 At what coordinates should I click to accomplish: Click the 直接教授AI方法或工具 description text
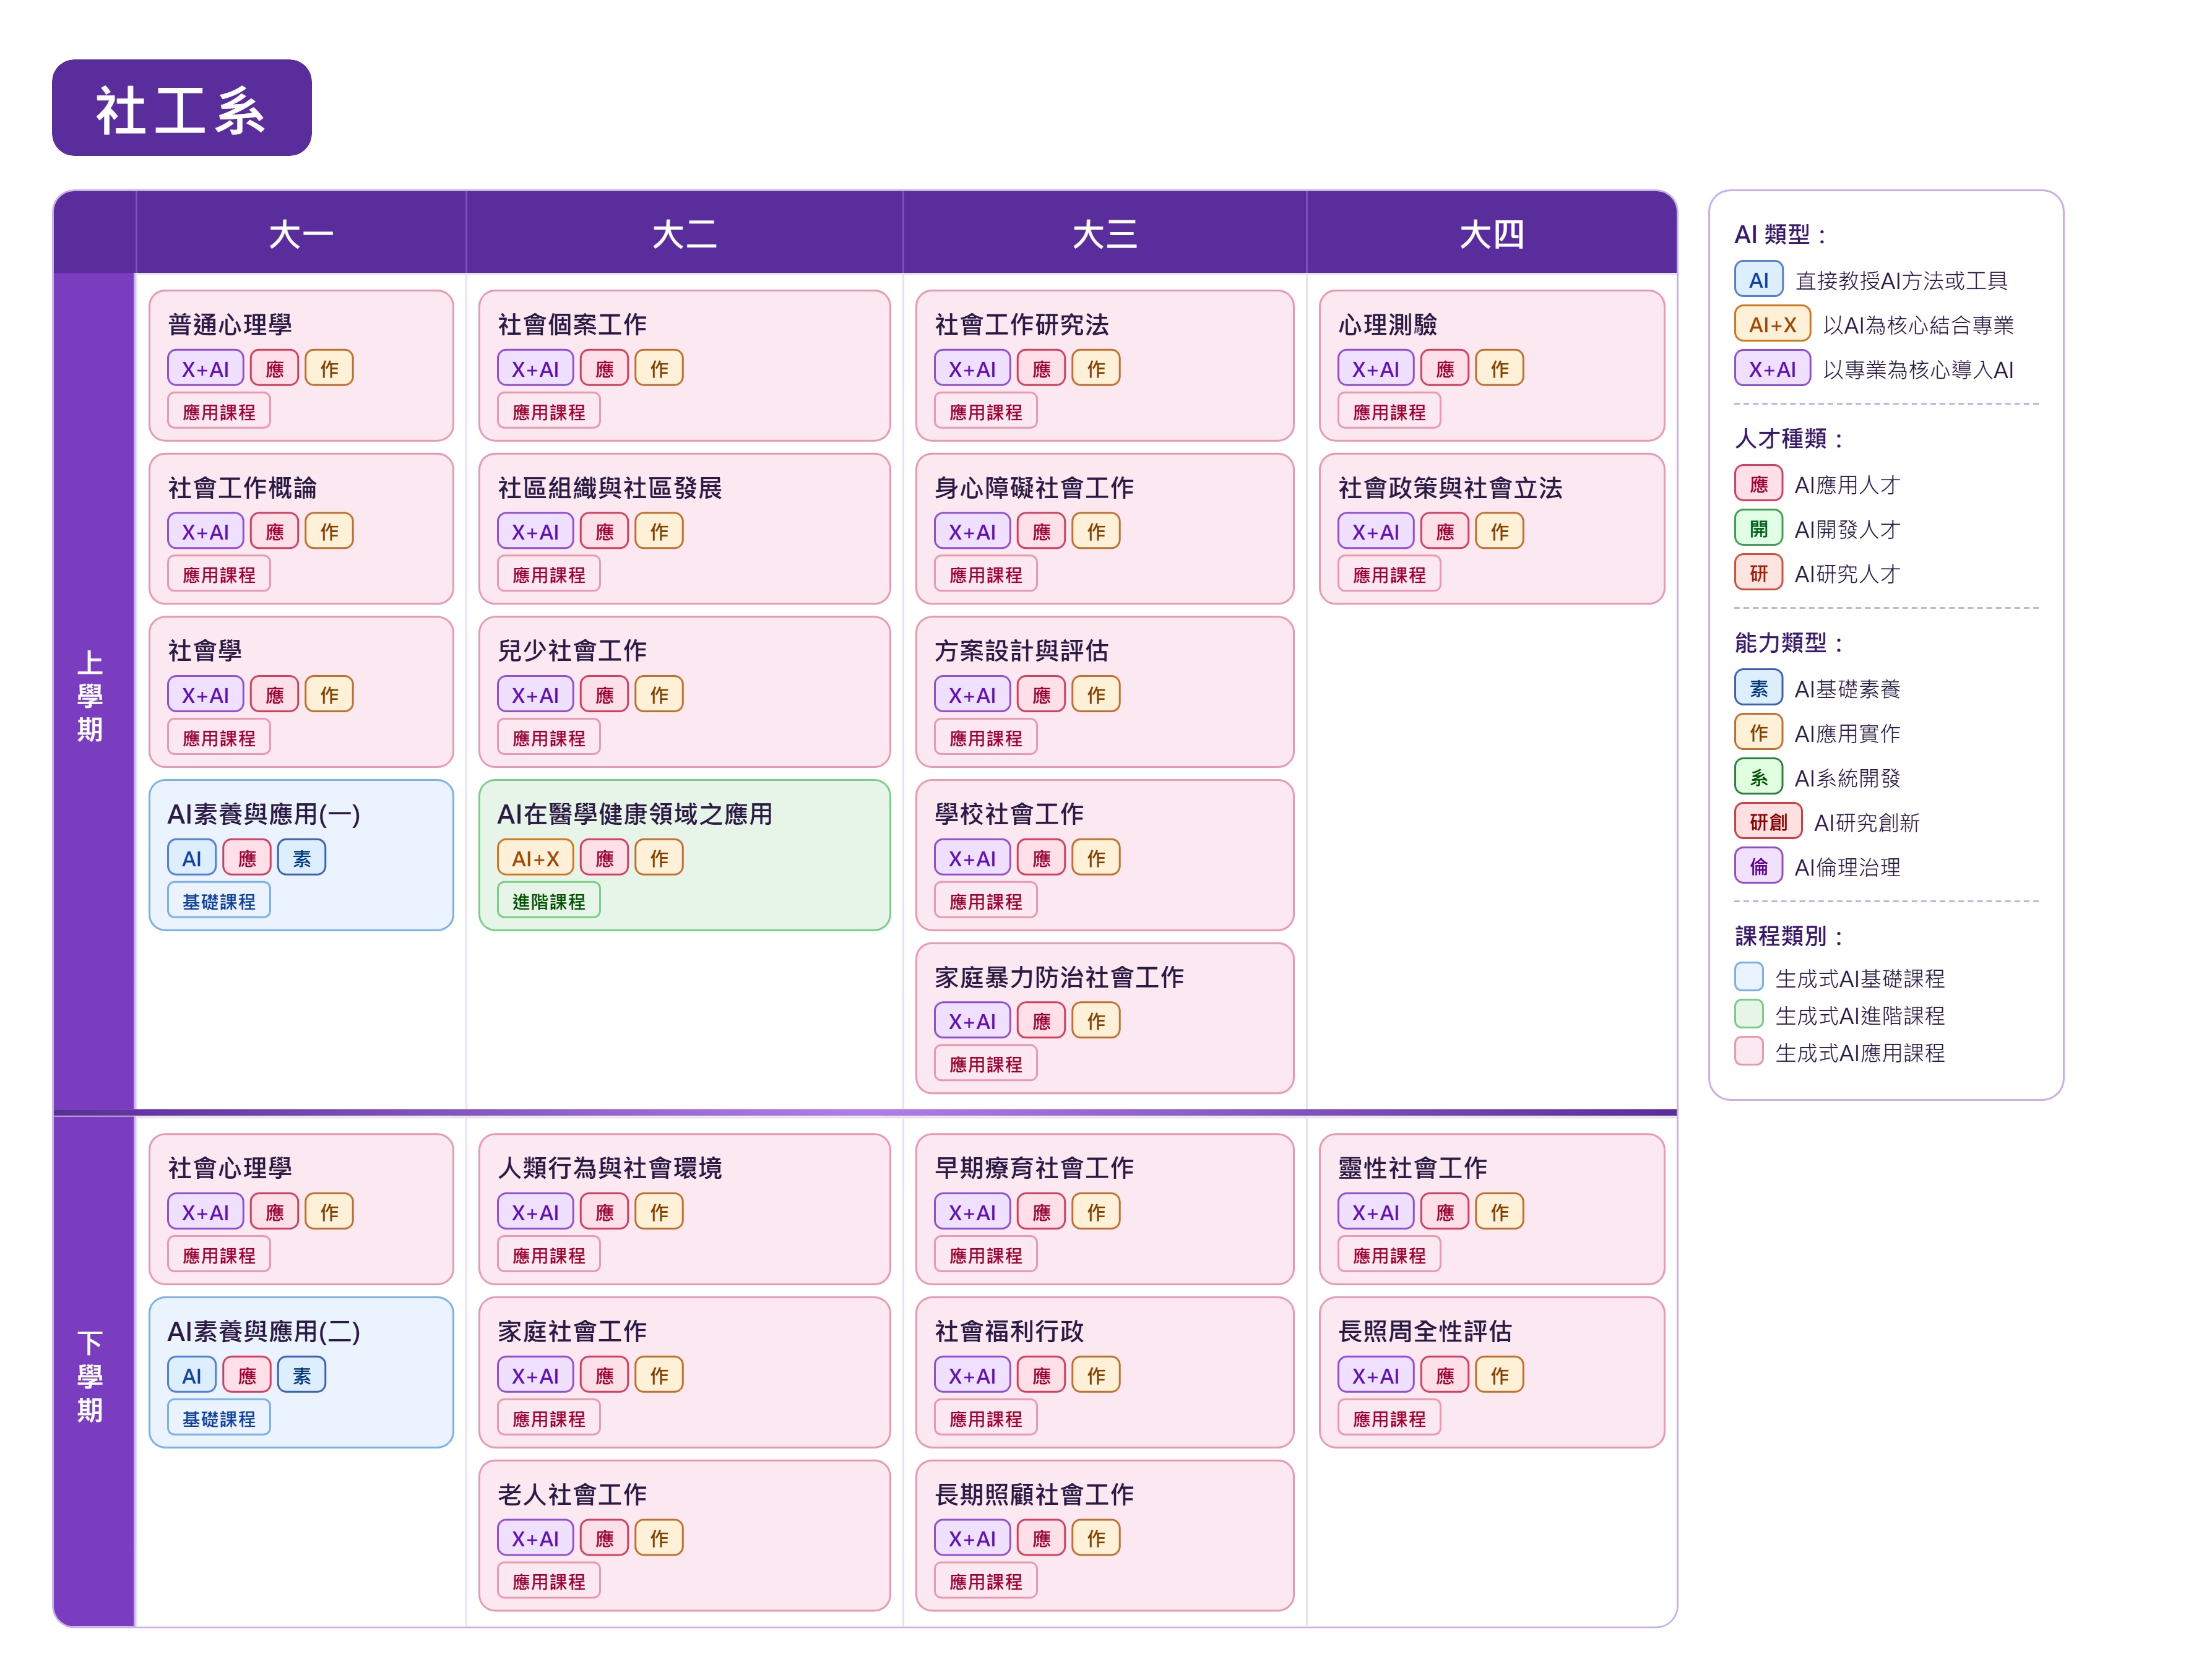(x=1901, y=280)
